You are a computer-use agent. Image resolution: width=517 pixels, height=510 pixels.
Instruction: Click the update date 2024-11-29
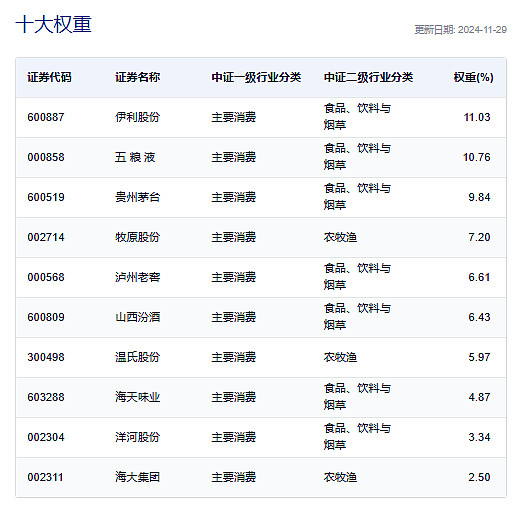tap(482, 30)
